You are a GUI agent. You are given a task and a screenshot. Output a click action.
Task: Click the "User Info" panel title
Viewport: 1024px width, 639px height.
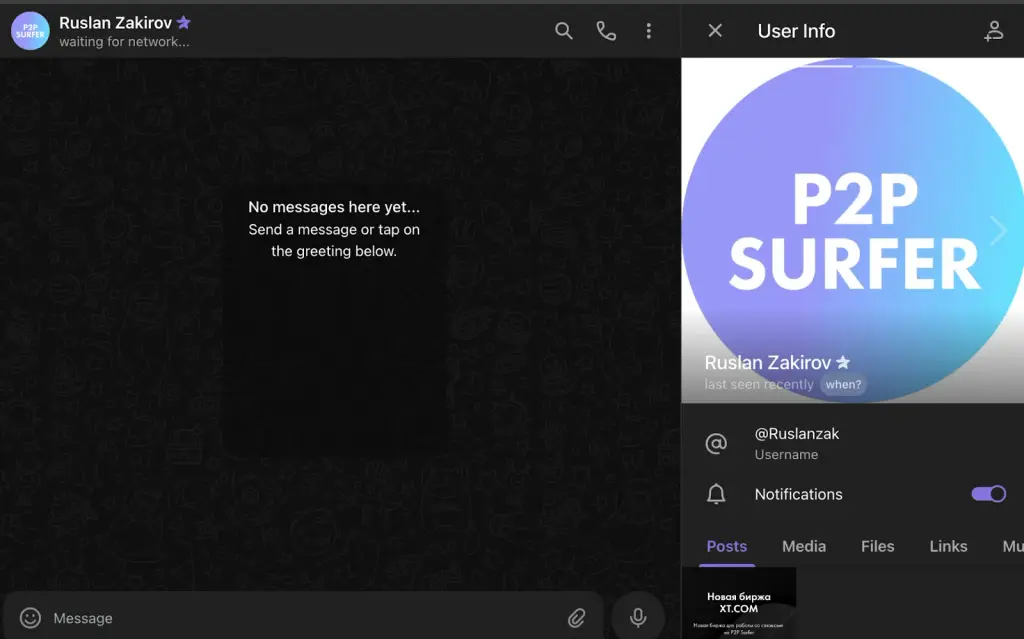tap(796, 31)
